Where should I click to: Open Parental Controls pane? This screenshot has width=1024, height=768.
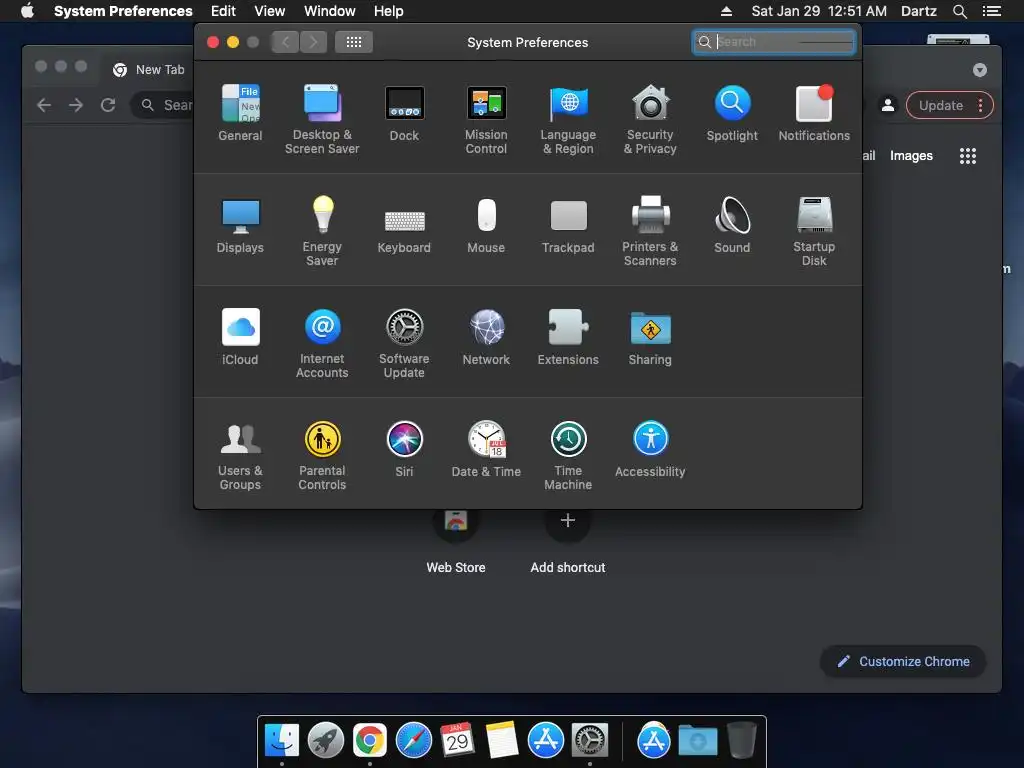click(322, 456)
